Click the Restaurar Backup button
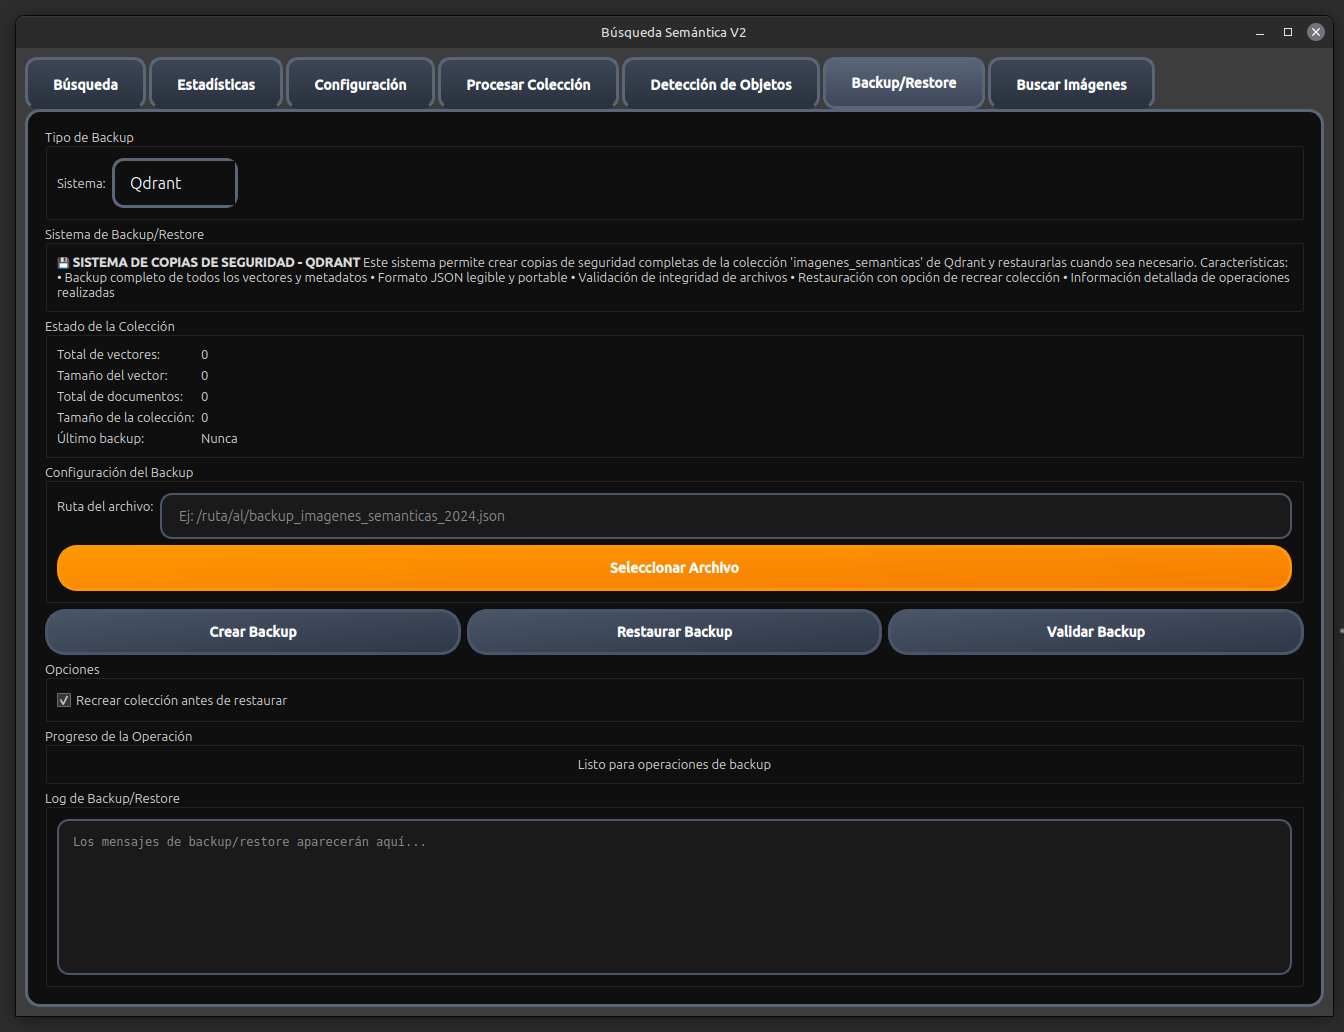 tap(674, 631)
